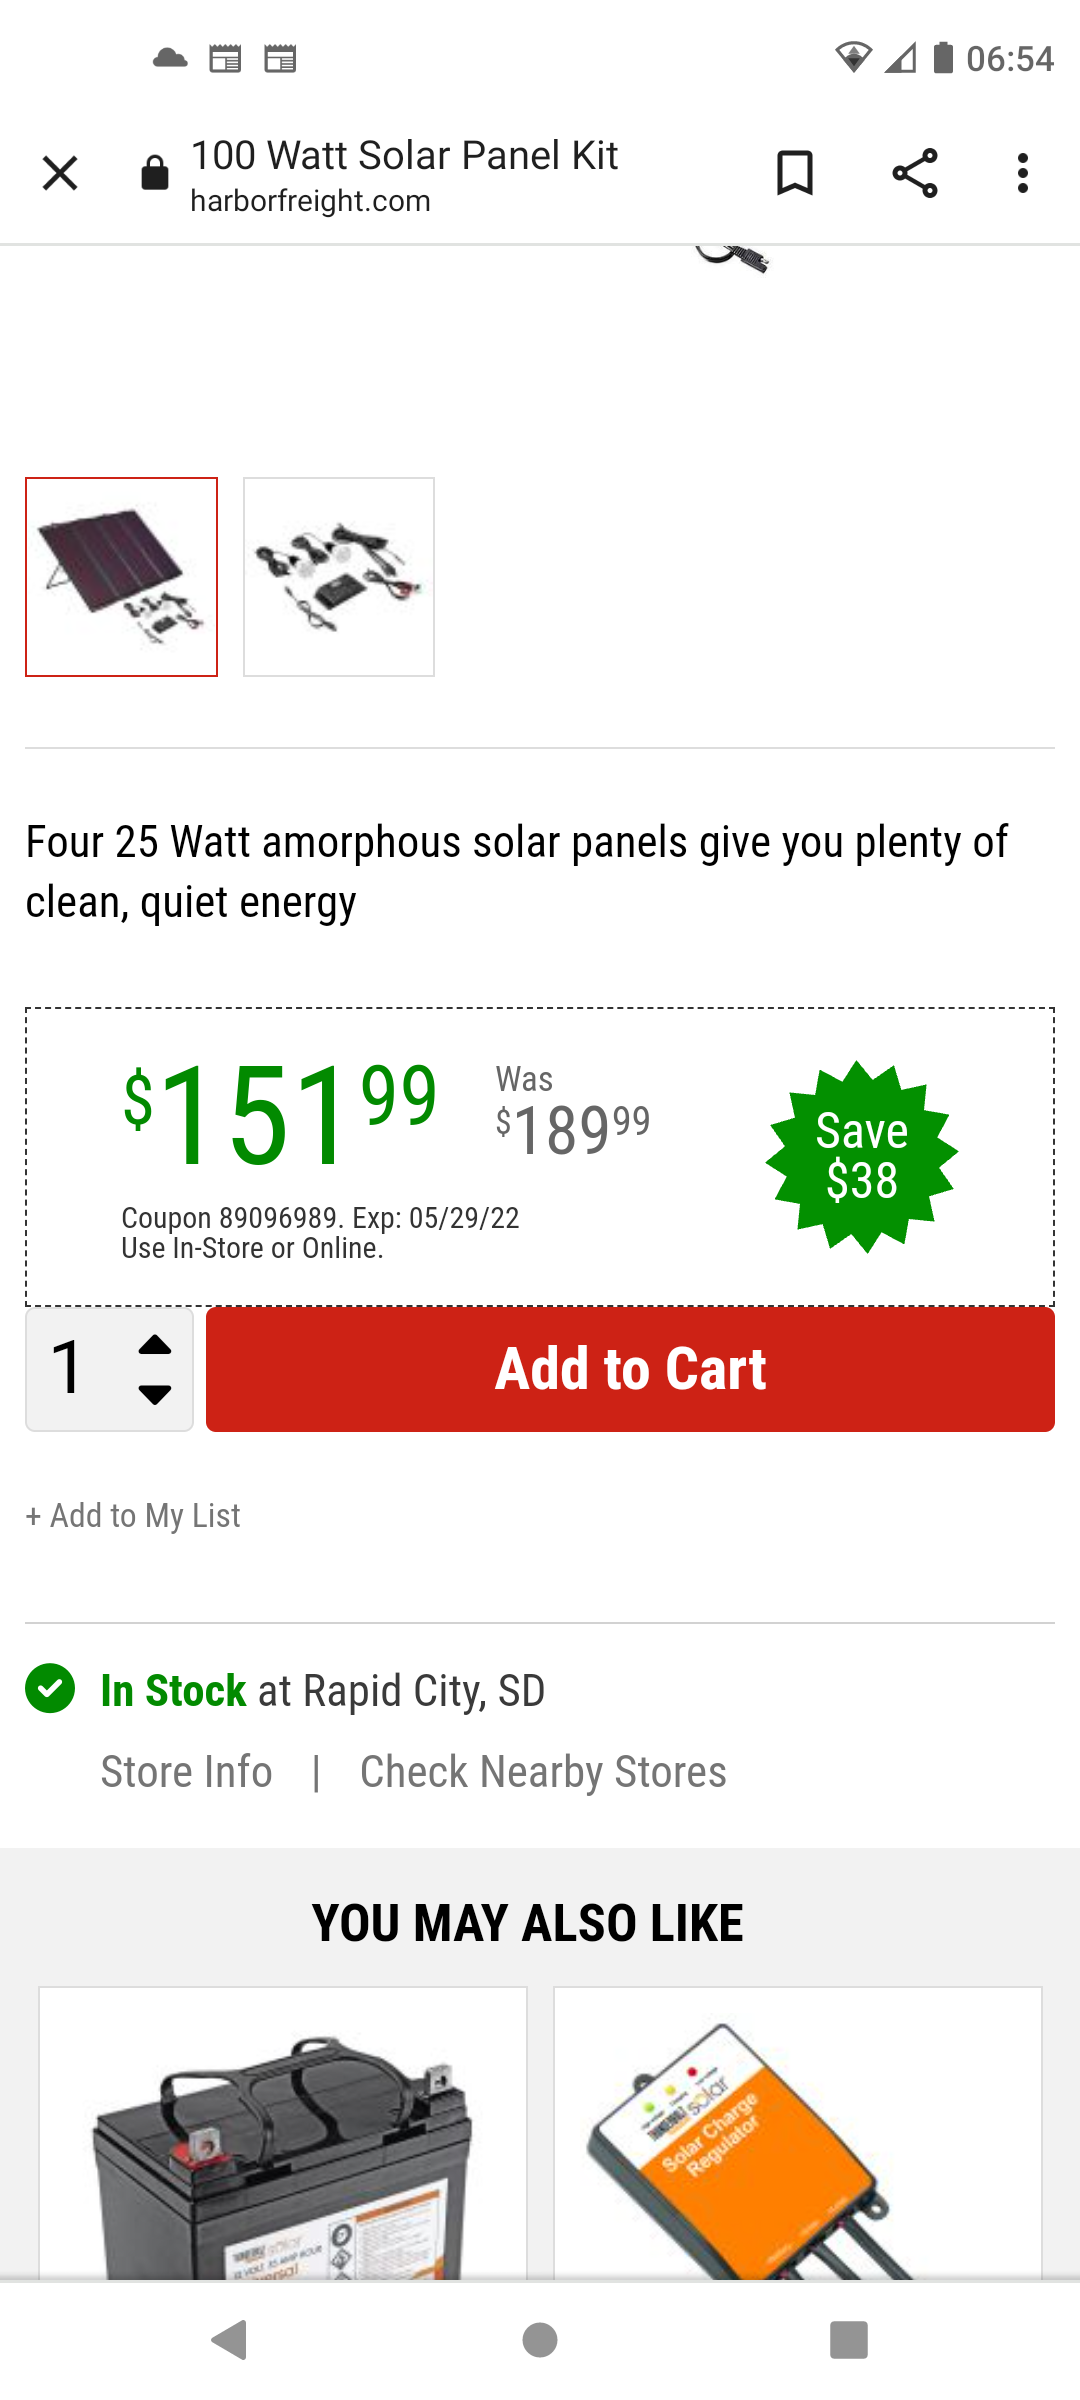Close the browser custom tab
1080x2400 pixels.
click(x=60, y=173)
